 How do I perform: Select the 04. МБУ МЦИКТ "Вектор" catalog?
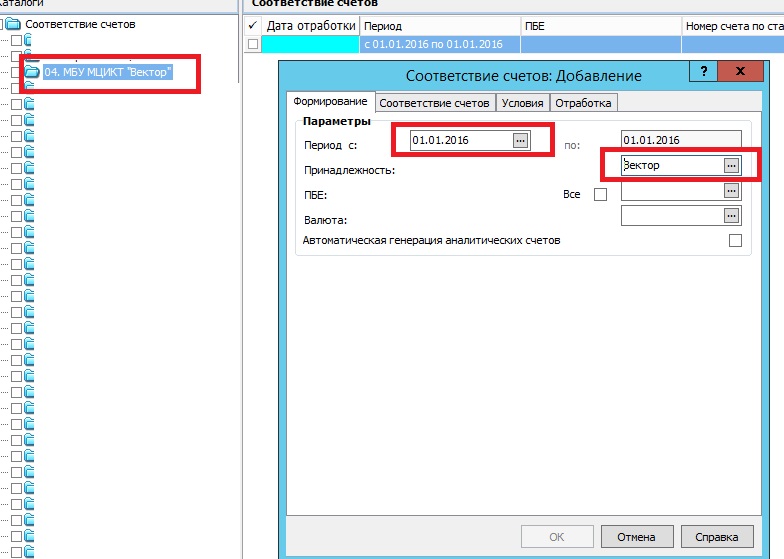(108, 72)
